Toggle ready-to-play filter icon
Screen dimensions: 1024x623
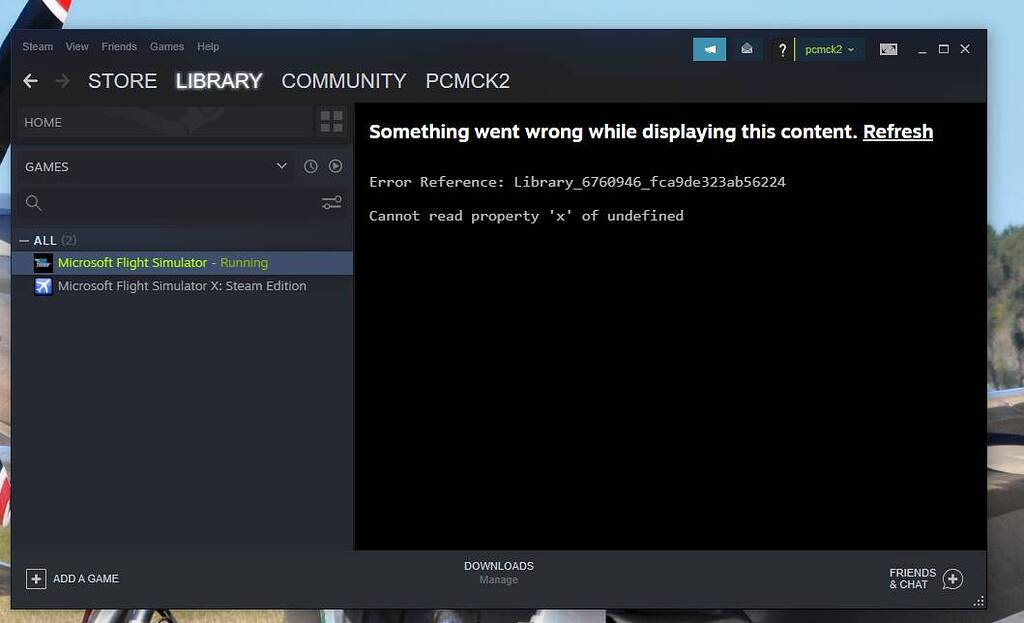[x=336, y=167]
